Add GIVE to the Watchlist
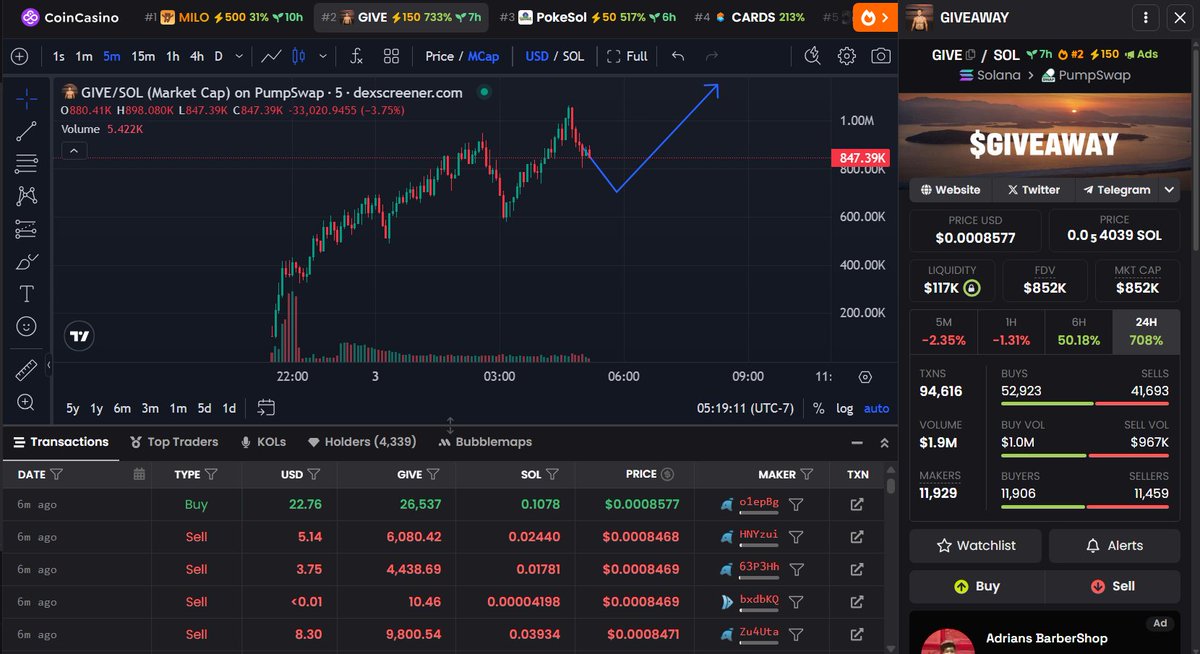This screenshot has height=654, width=1200. click(976, 545)
